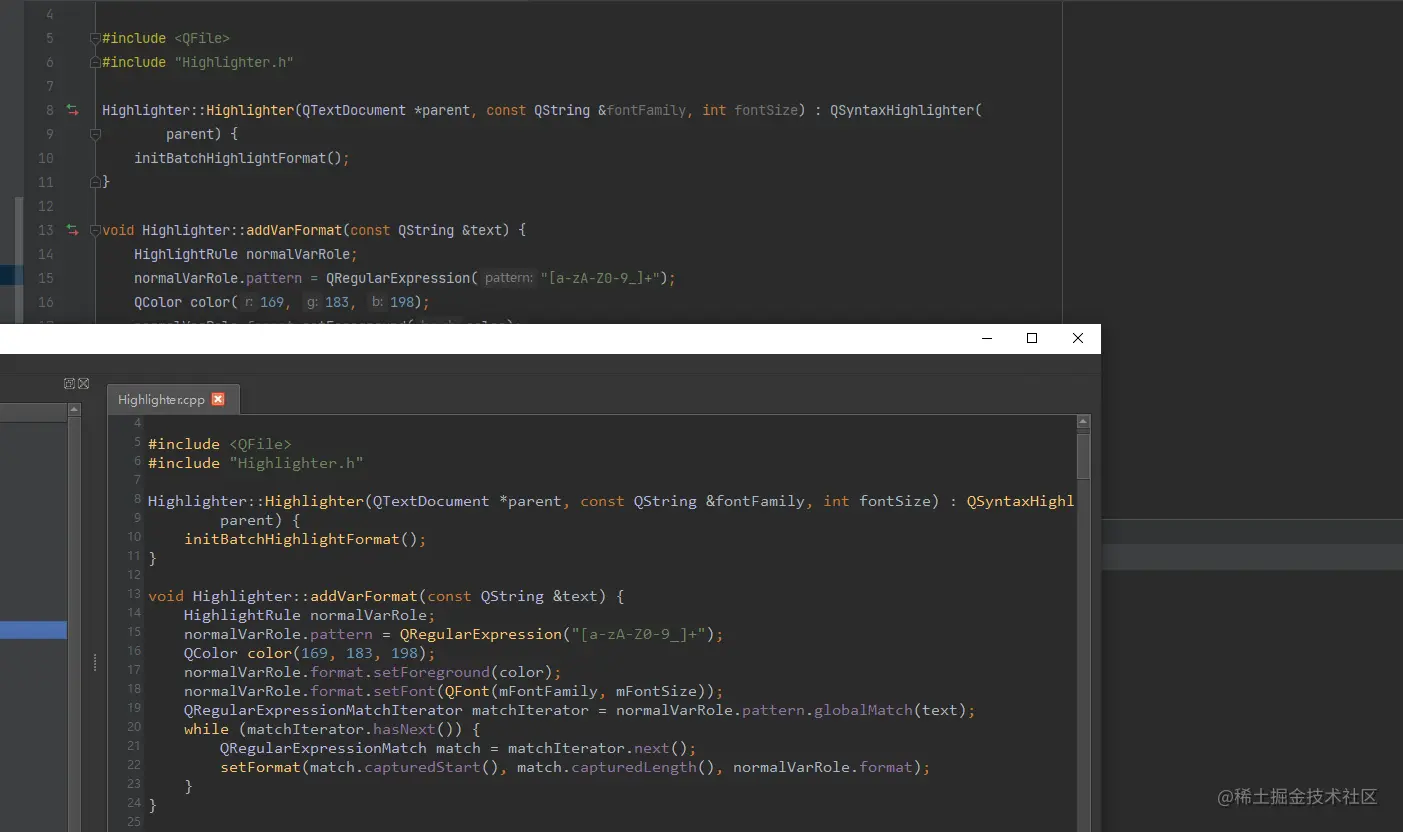This screenshot has width=1403, height=832.
Task: Click mFontSize in the setFont call
Action: (x=656, y=691)
